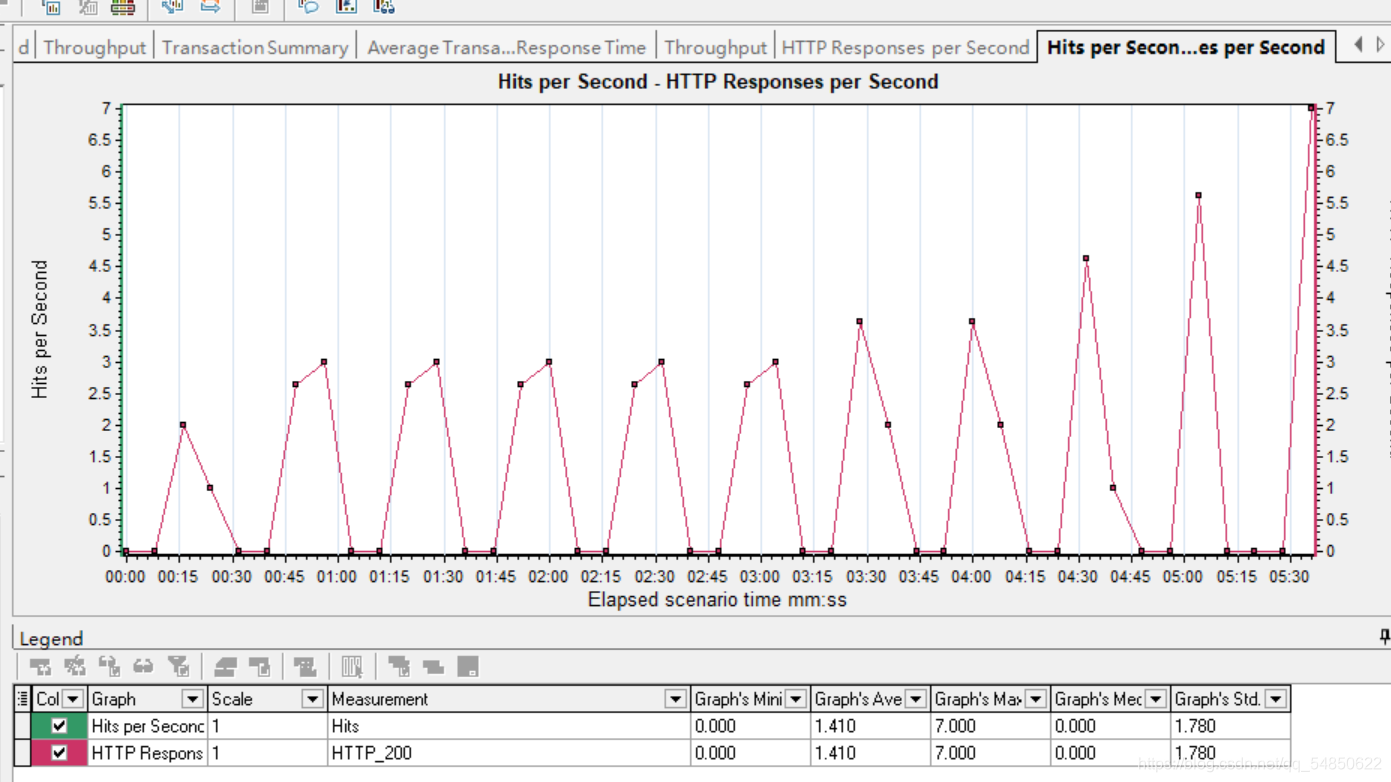The image size is (1391, 782).
Task: Click the peak data point at value 7
Action: [x=1311, y=107]
